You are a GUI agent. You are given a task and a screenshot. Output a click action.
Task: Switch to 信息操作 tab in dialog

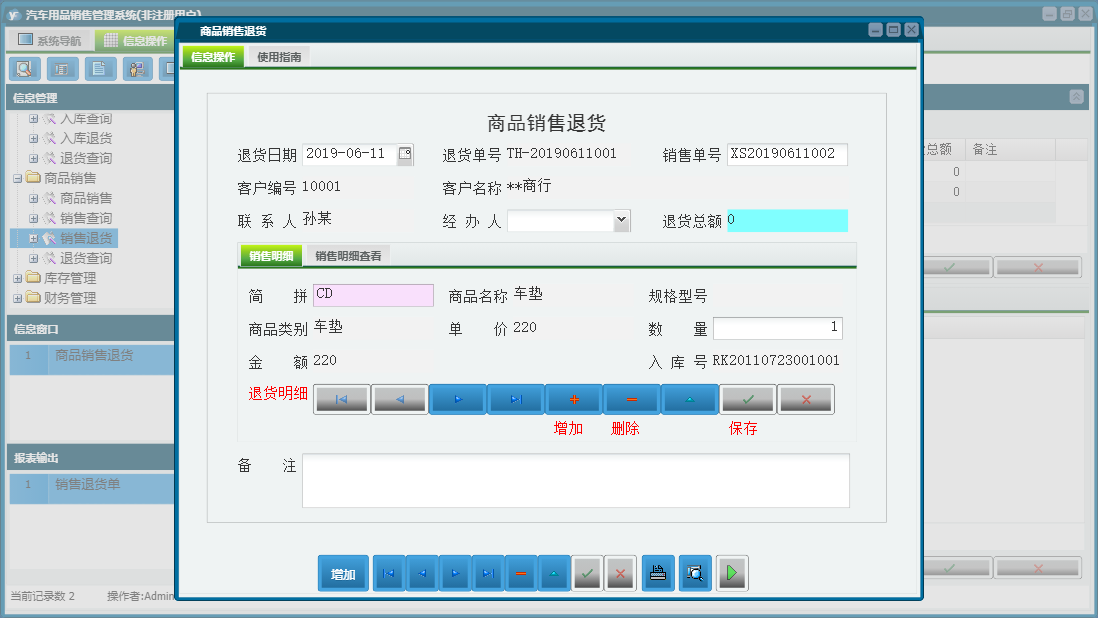tap(213, 57)
